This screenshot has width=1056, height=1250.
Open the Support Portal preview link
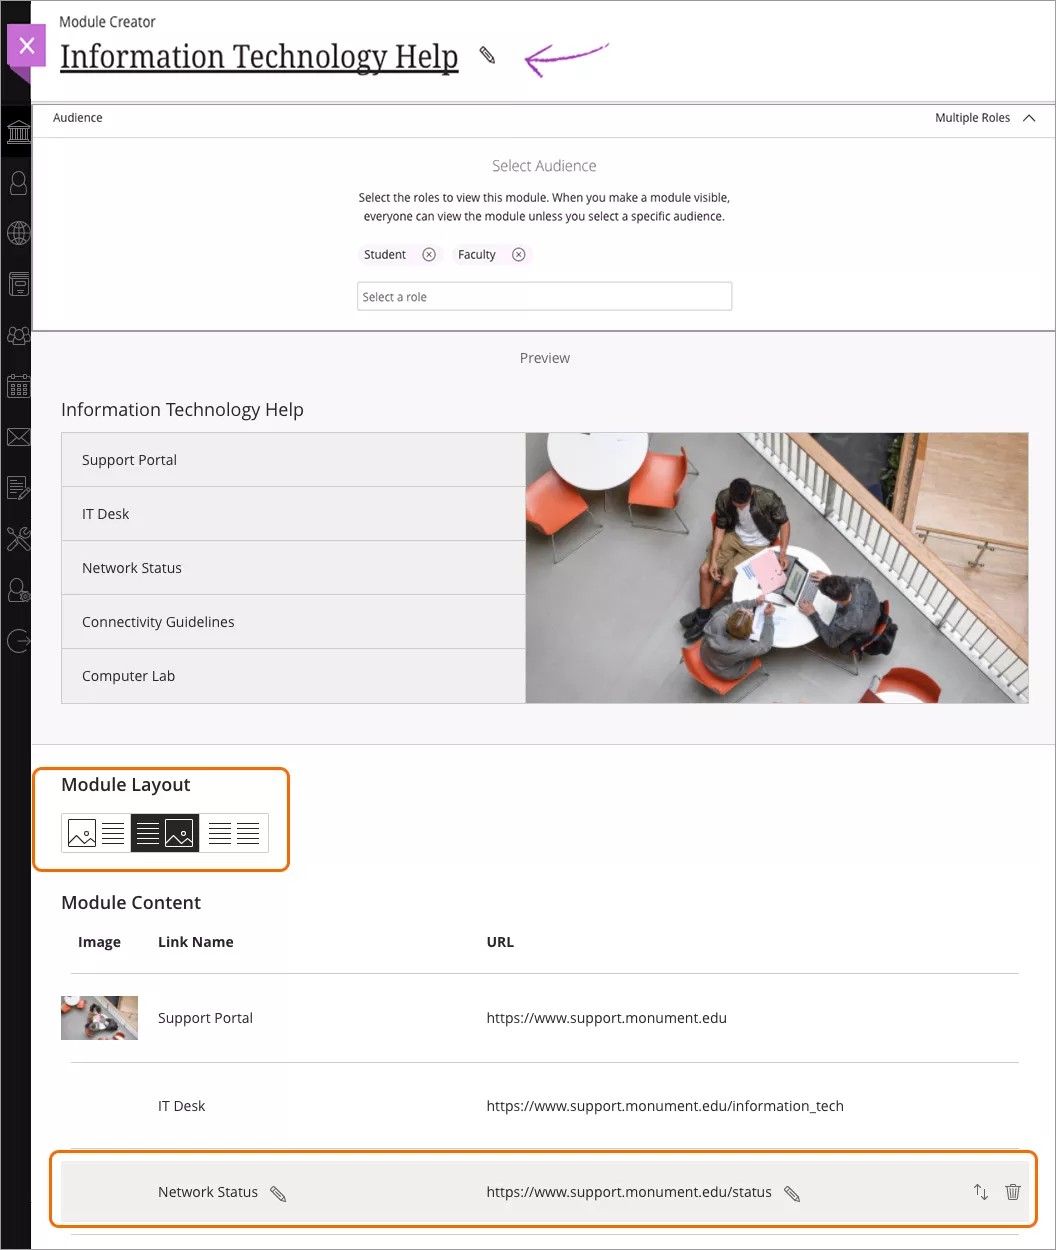tap(129, 459)
